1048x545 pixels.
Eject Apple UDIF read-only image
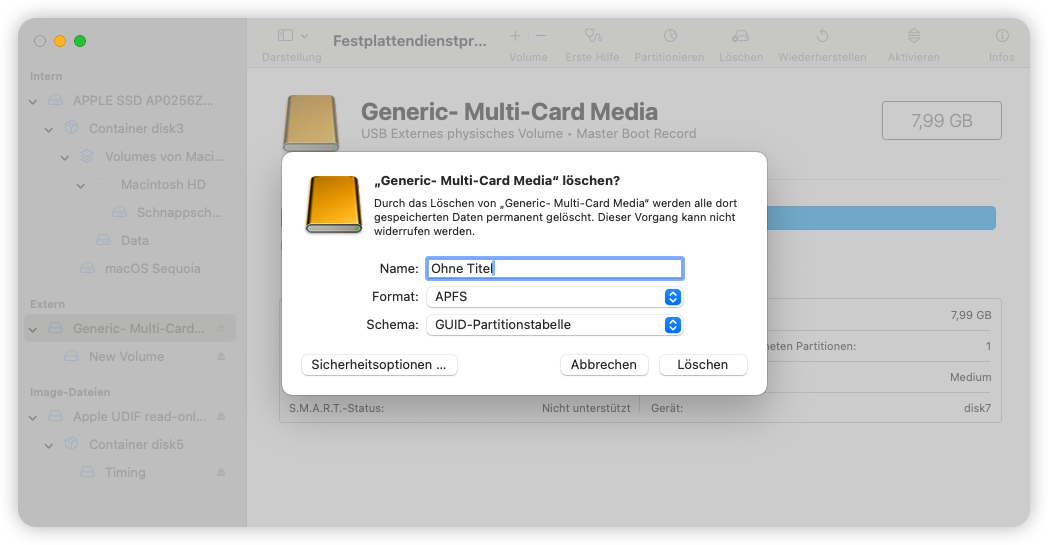click(x=221, y=417)
